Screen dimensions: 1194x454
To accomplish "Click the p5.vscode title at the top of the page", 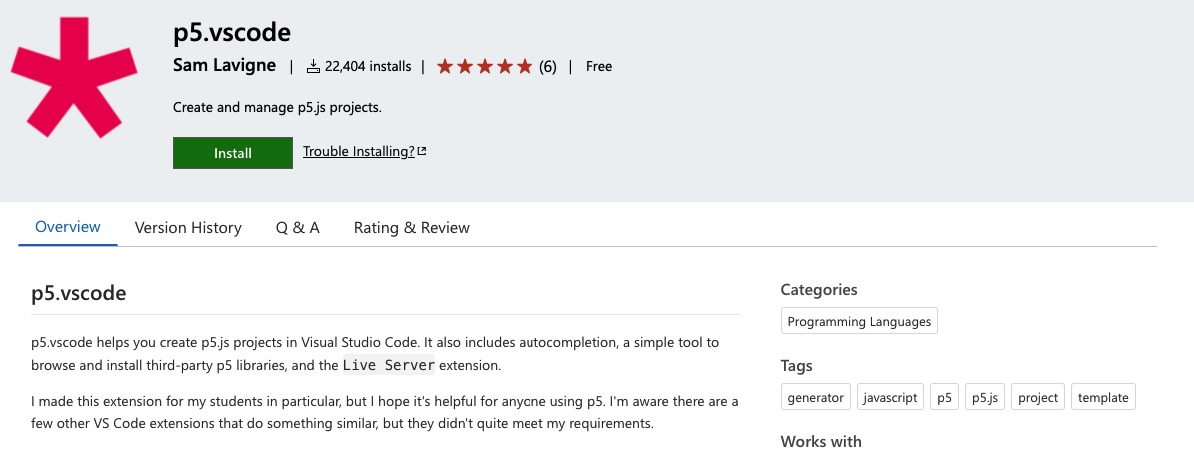I will 232,33.
